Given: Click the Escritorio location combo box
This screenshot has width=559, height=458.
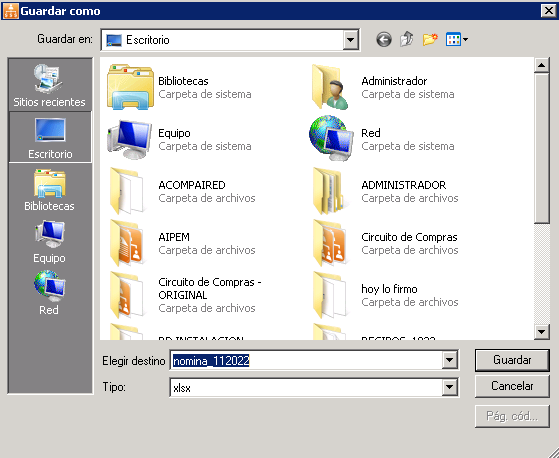Looking at the screenshot, I should (x=230, y=40).
